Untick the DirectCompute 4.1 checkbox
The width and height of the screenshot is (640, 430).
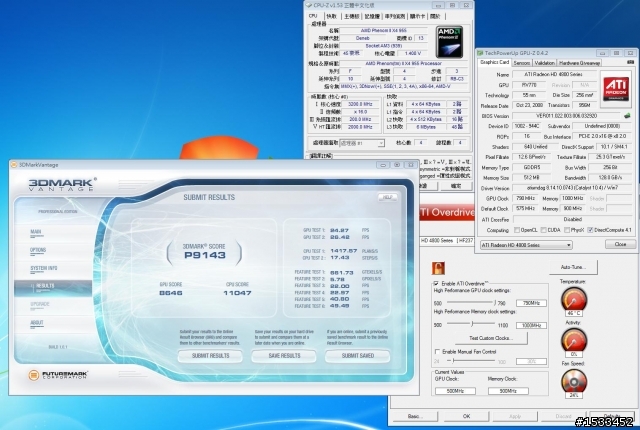[590, 230]
